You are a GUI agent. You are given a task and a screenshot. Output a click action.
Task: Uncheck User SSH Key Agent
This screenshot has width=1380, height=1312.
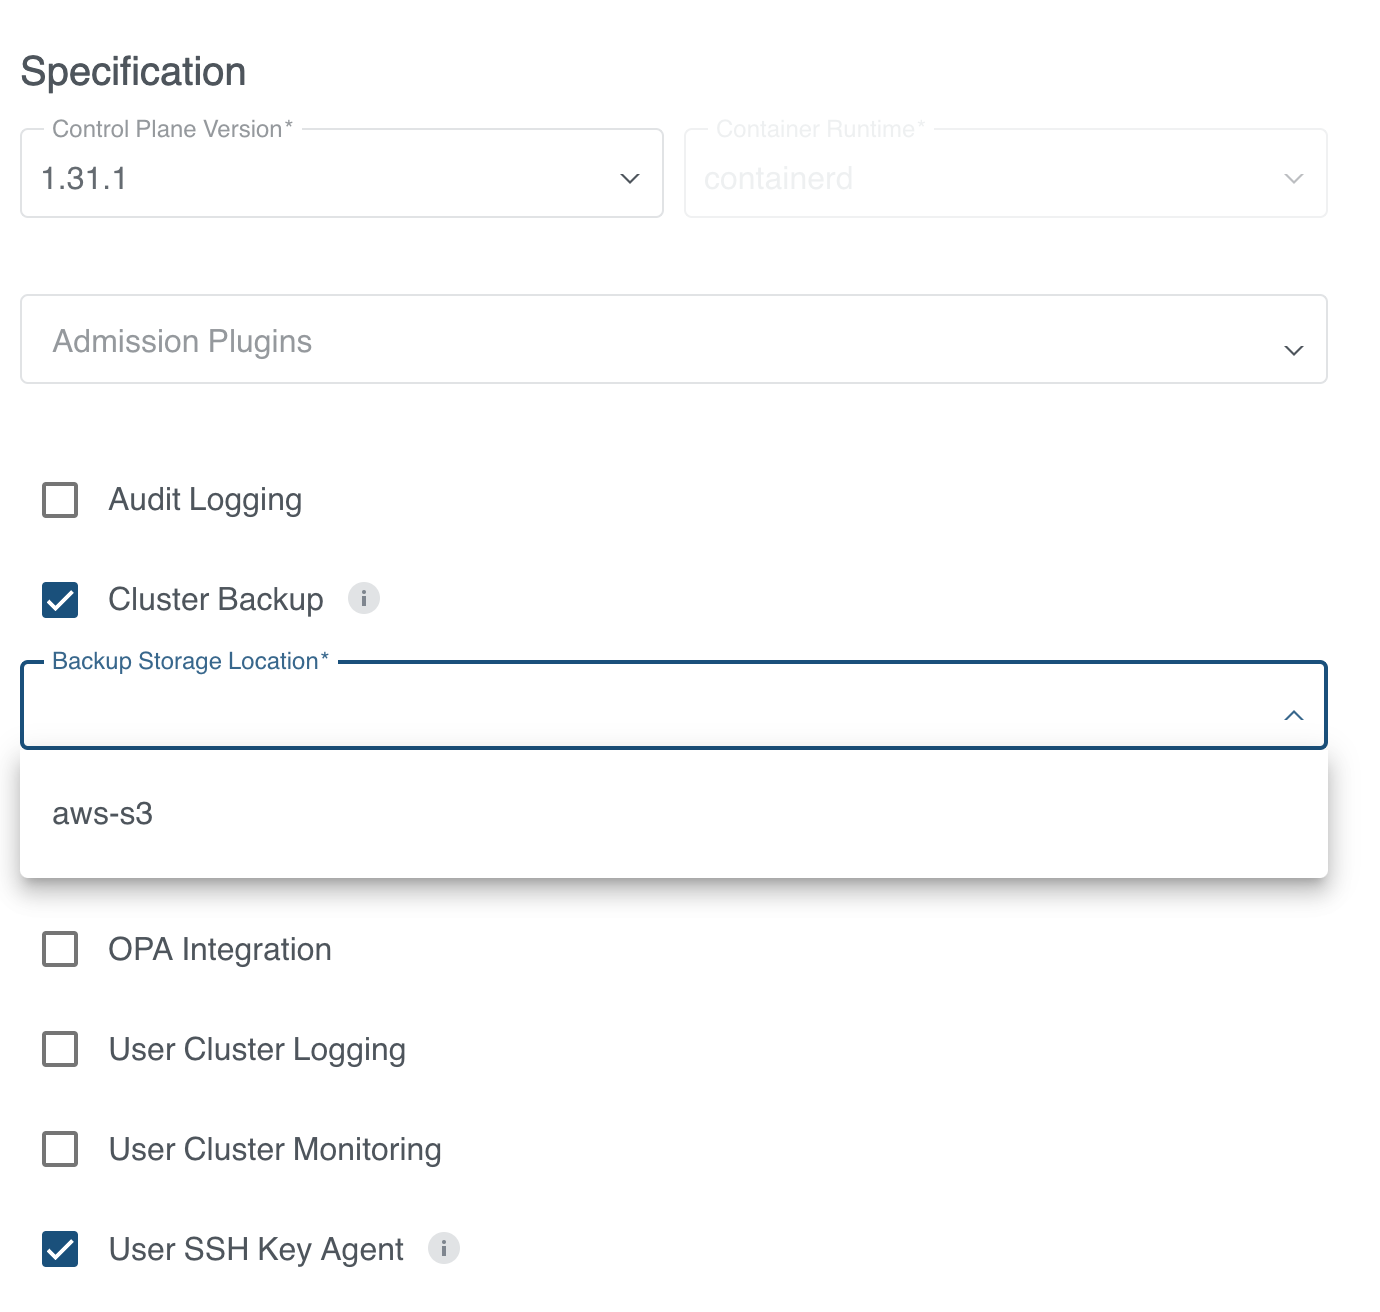[59, 1249]
